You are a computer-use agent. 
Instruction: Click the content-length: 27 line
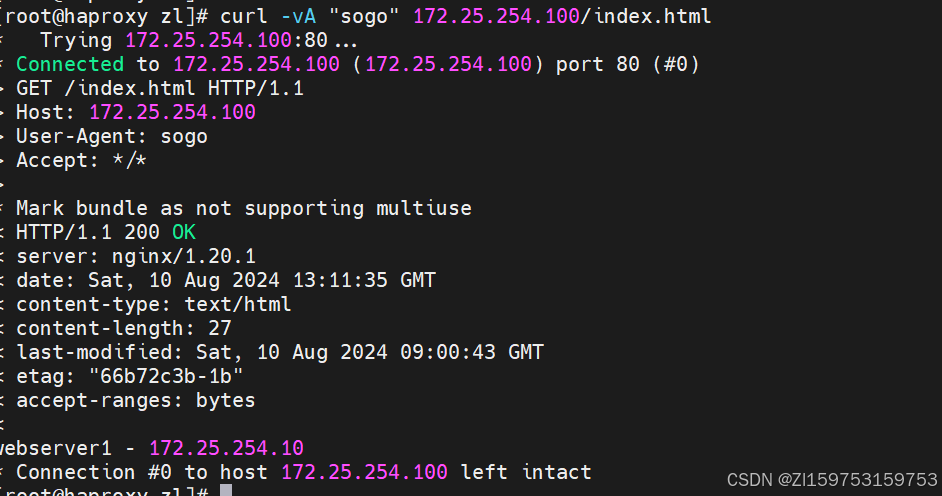[124, 328]
